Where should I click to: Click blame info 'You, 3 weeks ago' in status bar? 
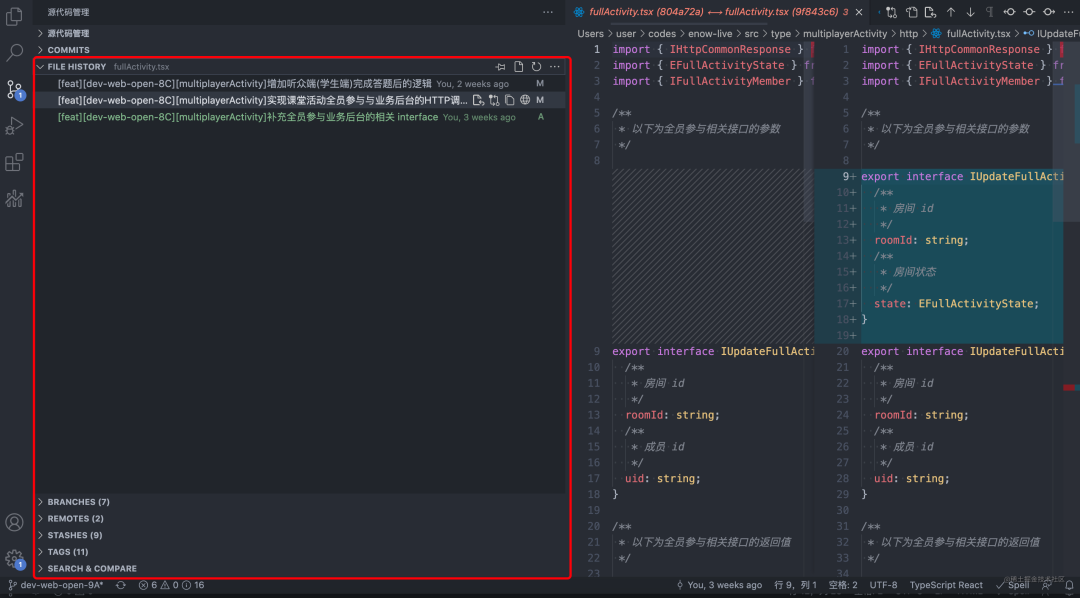[719, 585]
